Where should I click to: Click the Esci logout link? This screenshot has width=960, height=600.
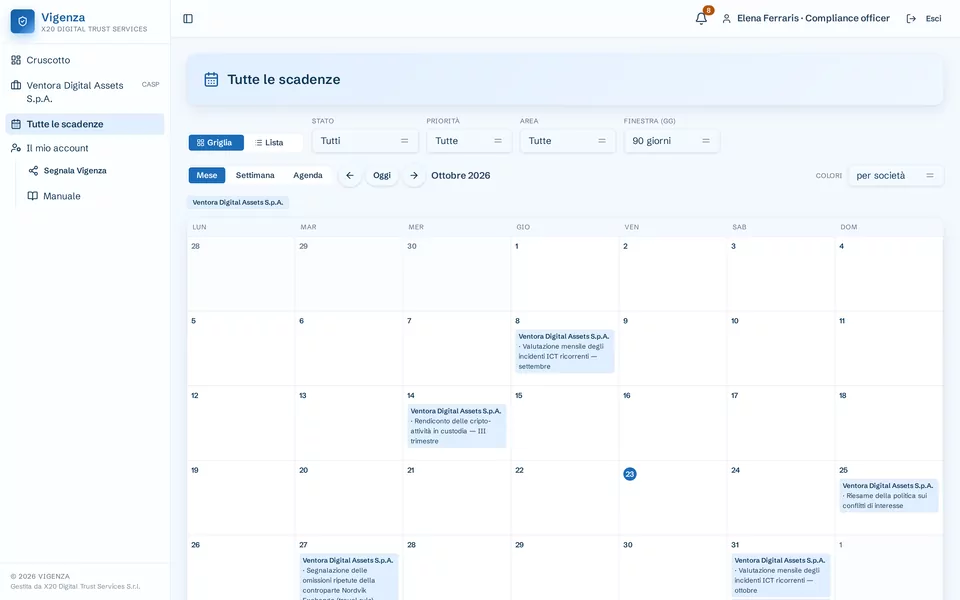click(933, 18)
